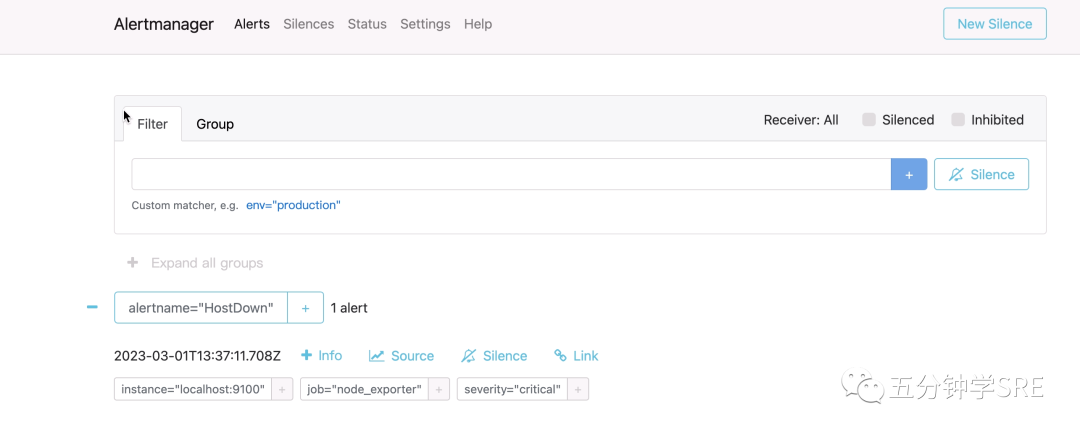Image resolution: width=1080 pixels, height=435 pixels.
Task: Expand all groups
Action: [195, 263]
